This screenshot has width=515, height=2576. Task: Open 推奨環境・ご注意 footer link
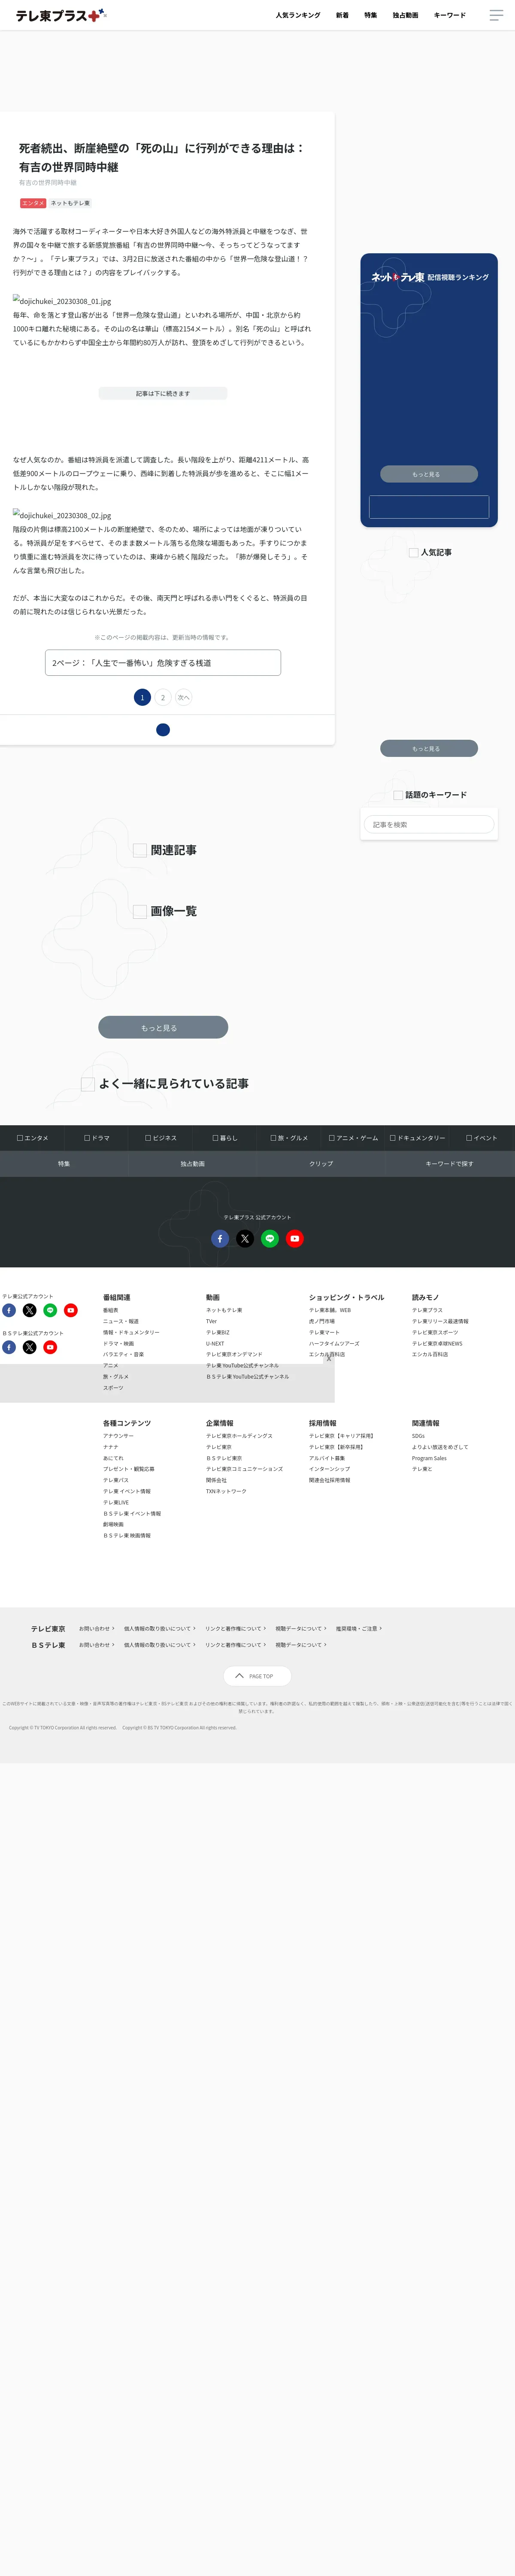point(359,1628)
